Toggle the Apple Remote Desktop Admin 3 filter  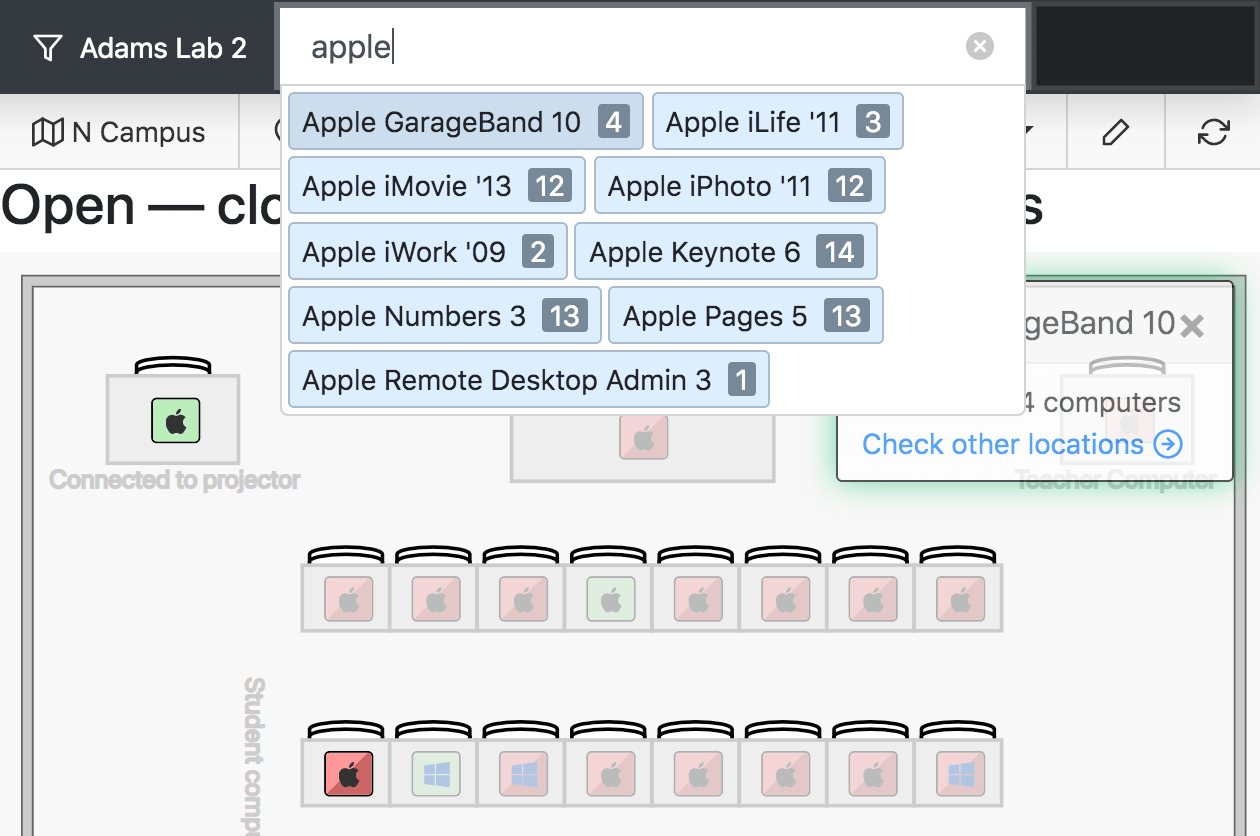[528, 379]
